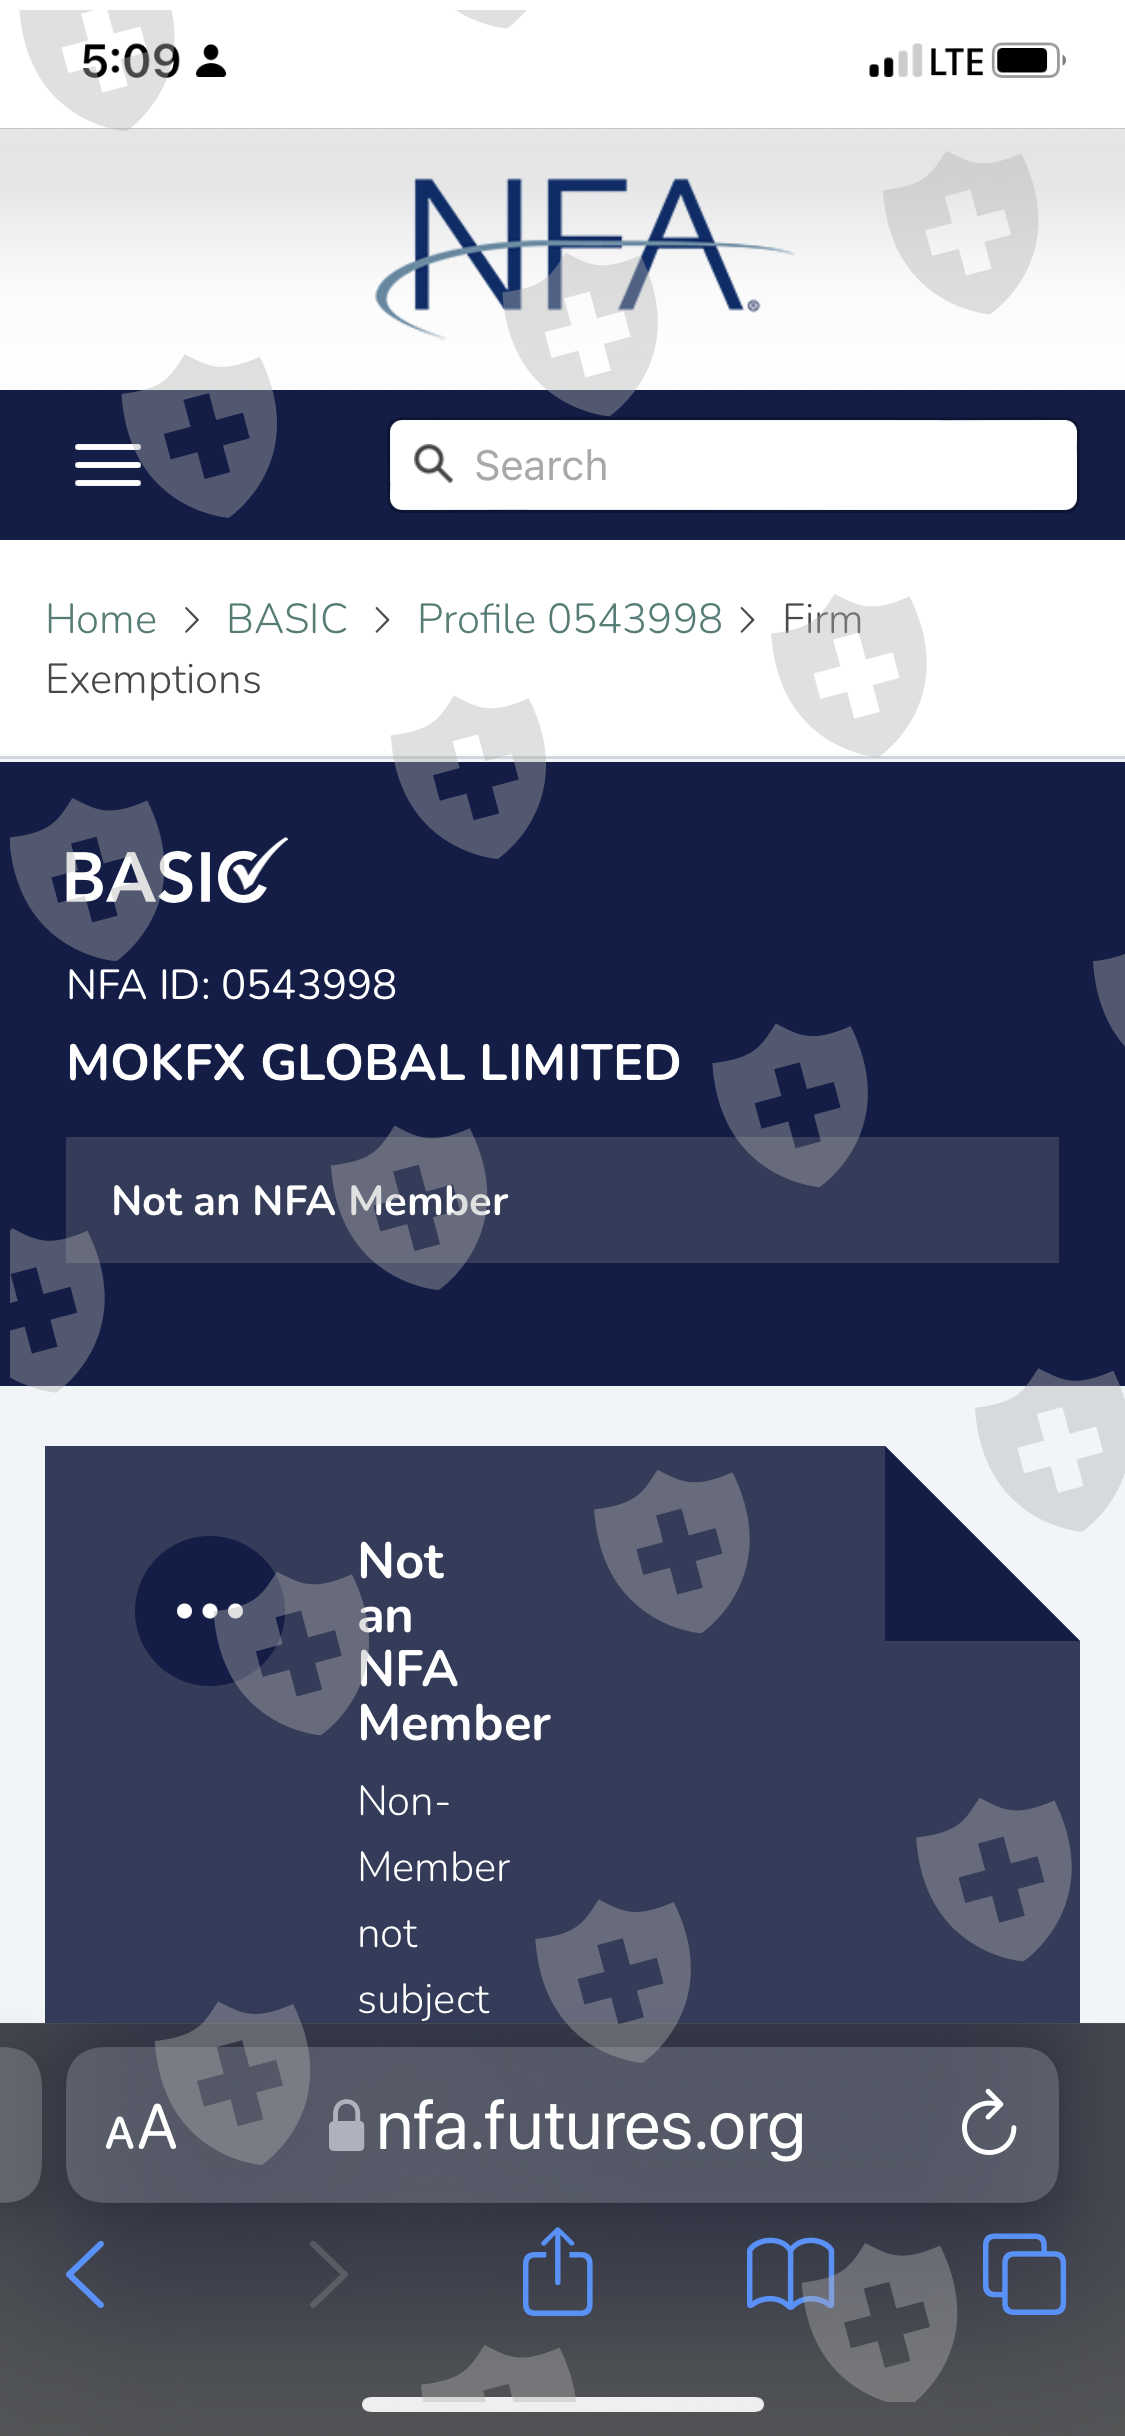This screenshot has width=1125, height=2436.
Task: Tap the forward navigation arrow
Action: pos(329,2273)
